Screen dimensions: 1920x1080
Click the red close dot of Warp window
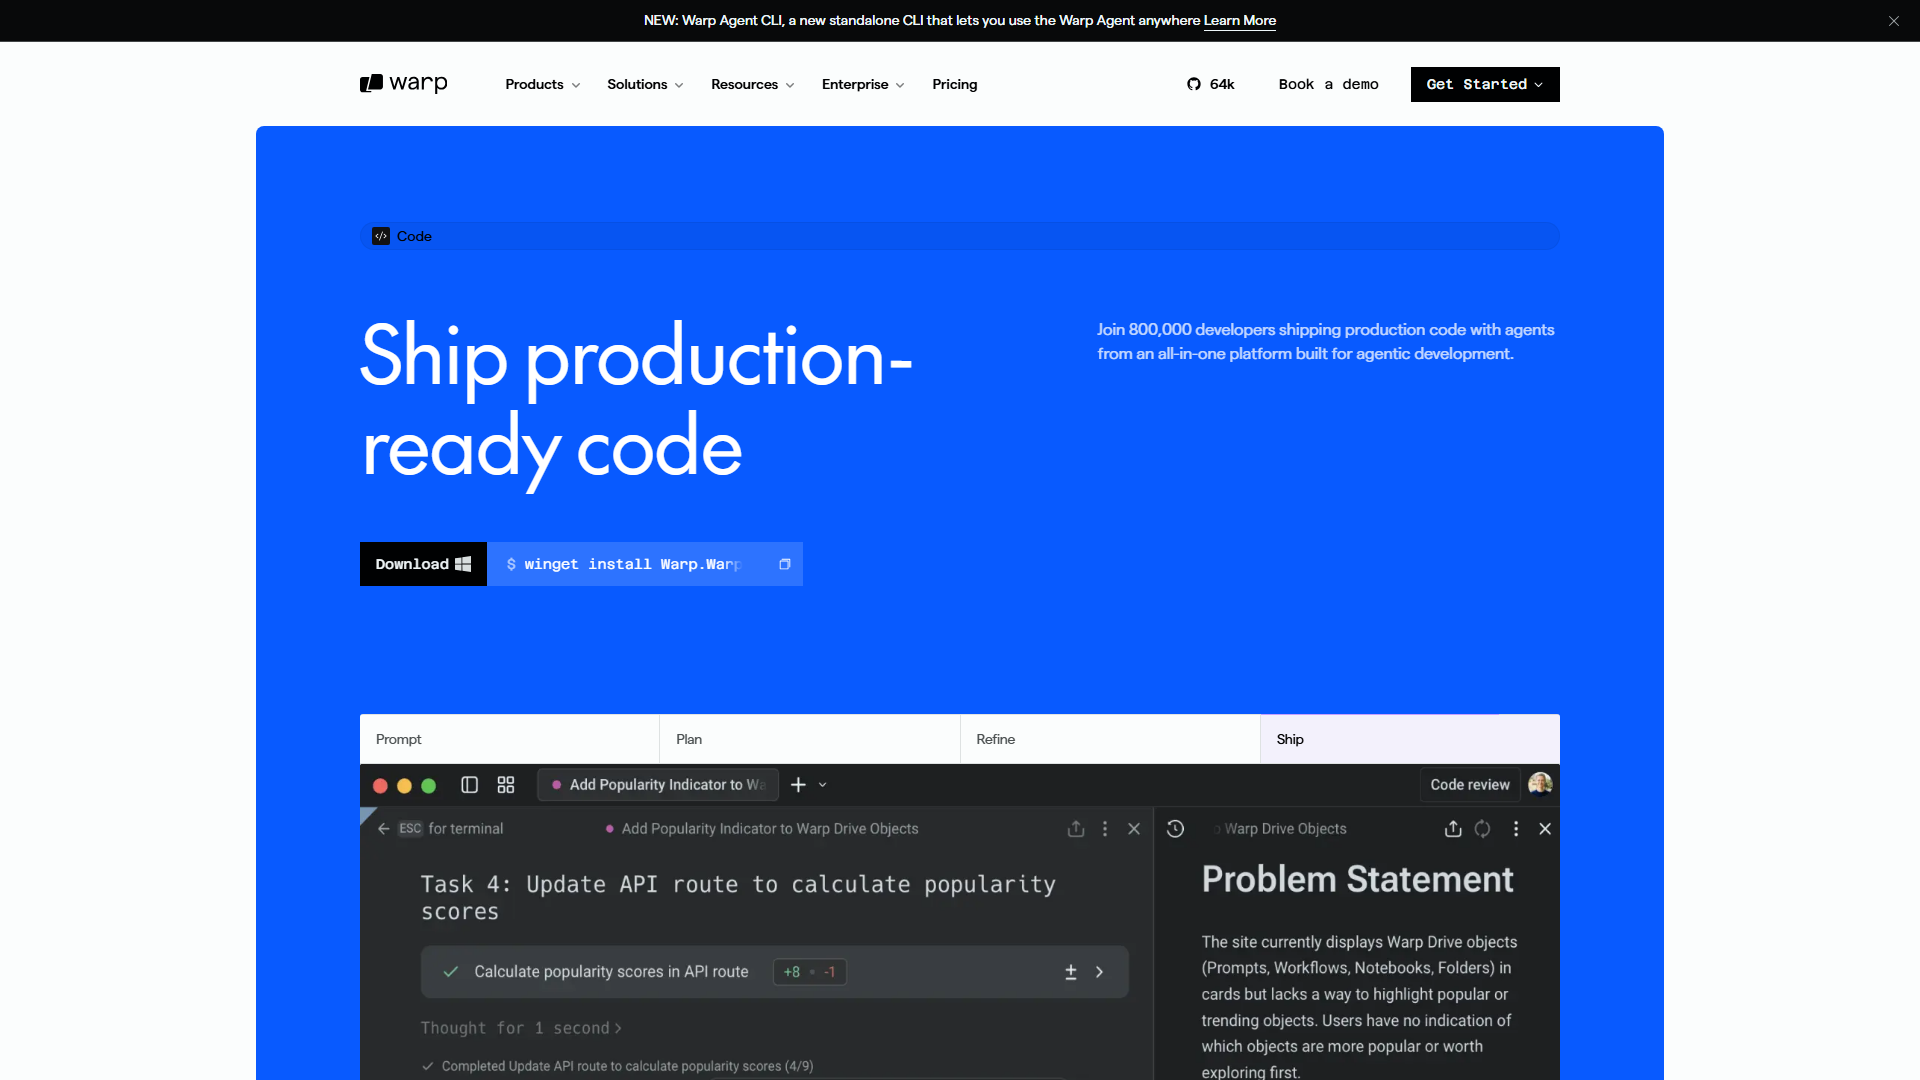[380, 786]
